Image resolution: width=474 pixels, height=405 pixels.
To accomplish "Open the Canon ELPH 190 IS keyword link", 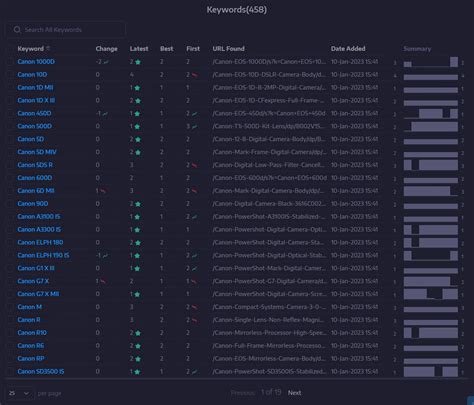I will (43, 255).
